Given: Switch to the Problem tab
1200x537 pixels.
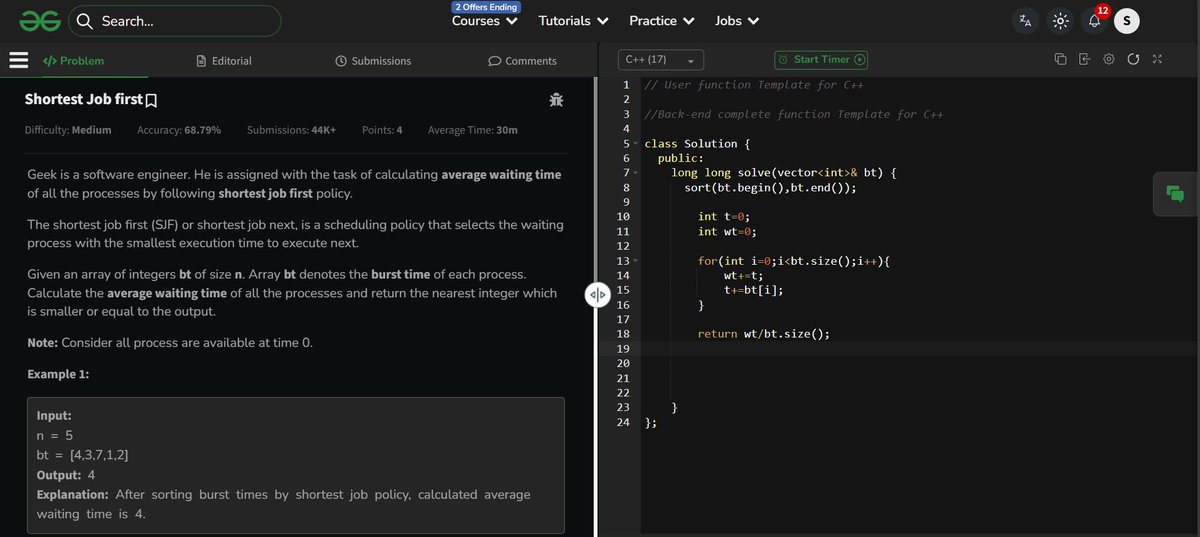Looking at the screenshot, I should click(x=74, y=61).
